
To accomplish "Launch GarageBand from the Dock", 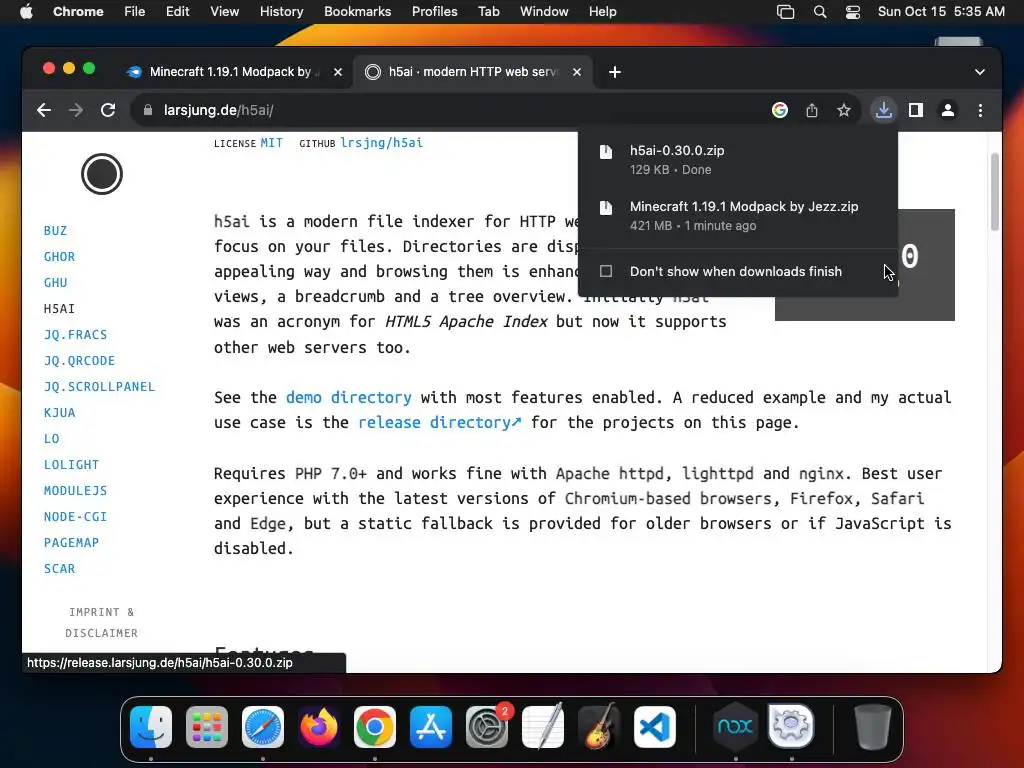I will click(599, 727).
